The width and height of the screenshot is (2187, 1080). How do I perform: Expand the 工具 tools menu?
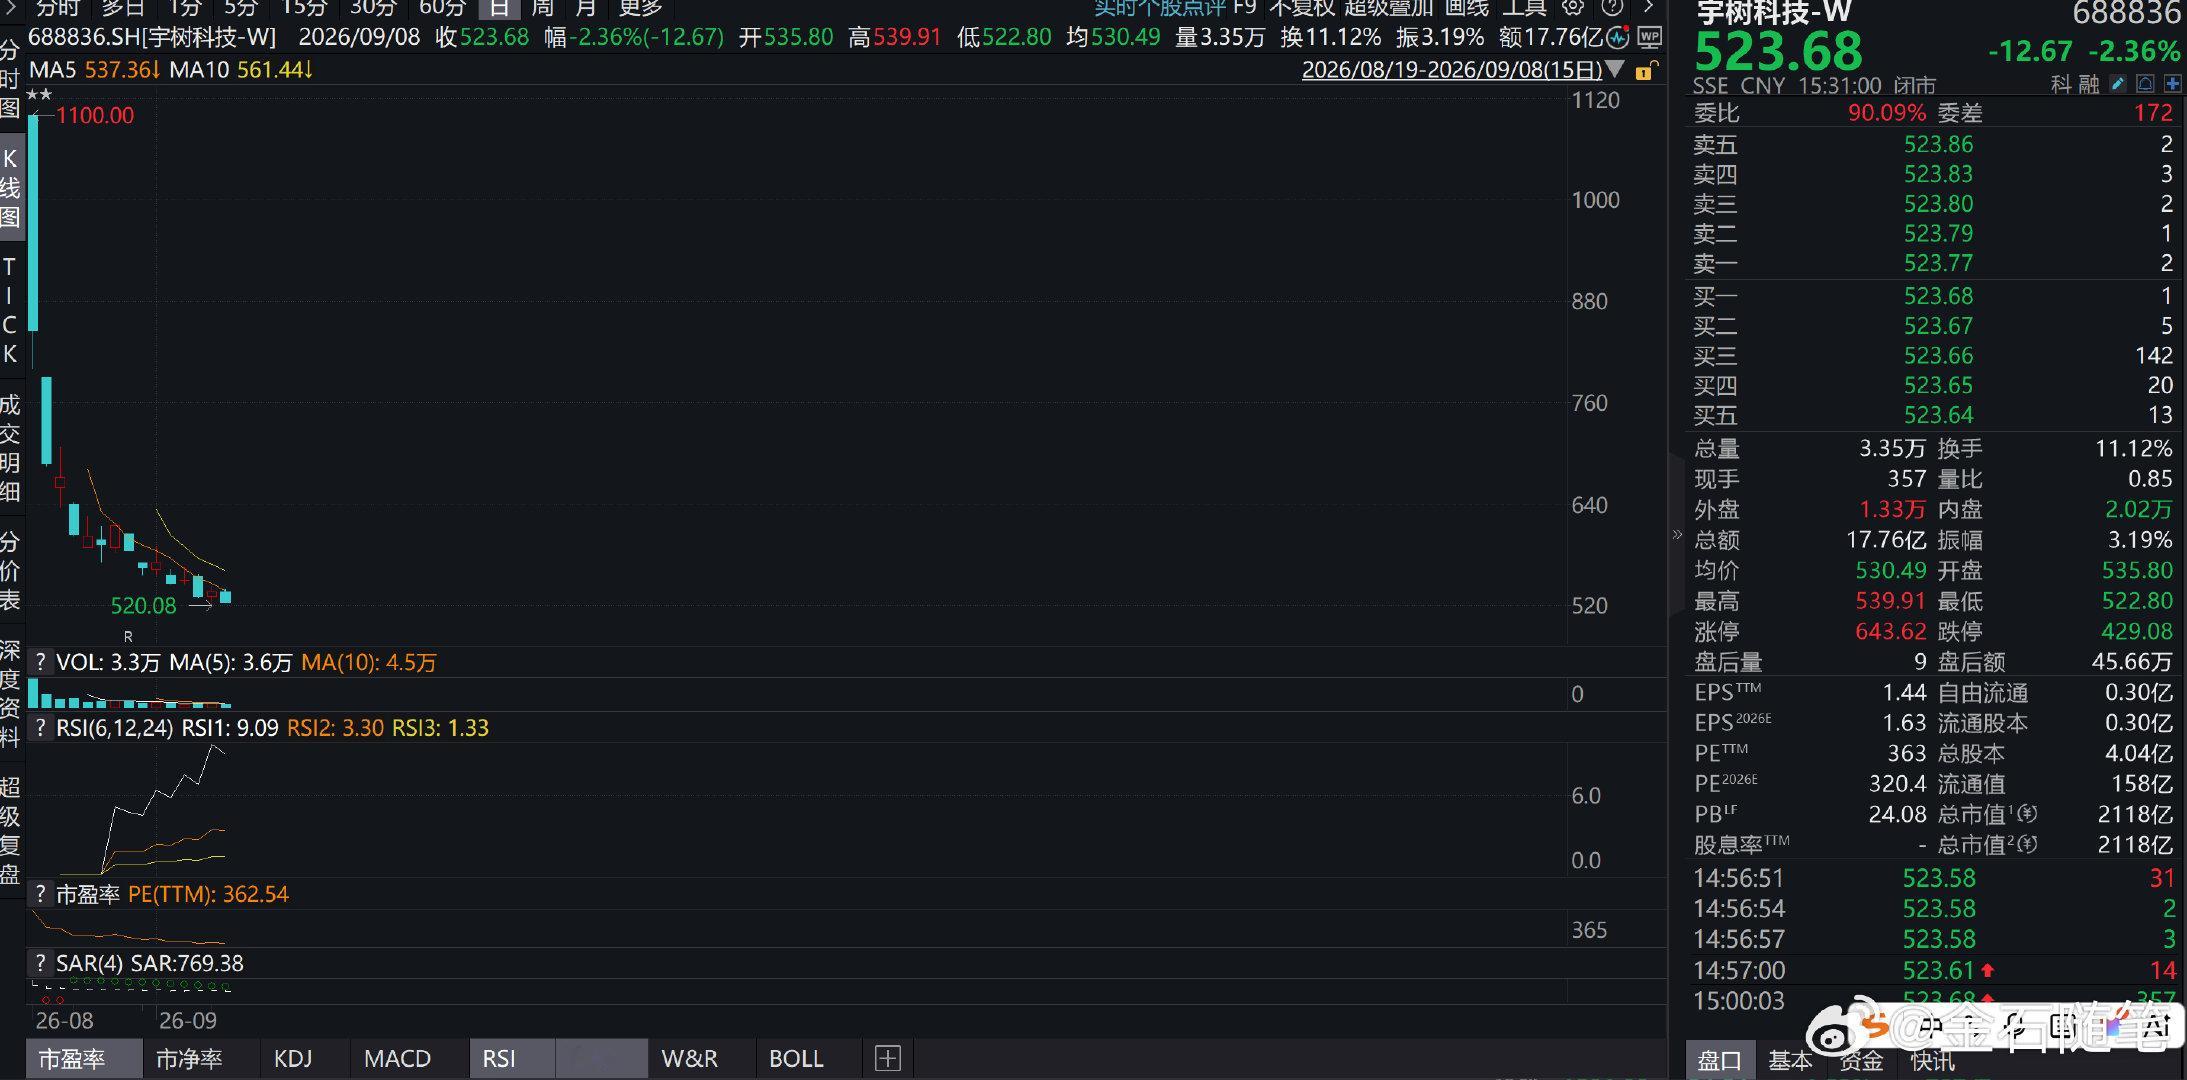click(1525, 8)
